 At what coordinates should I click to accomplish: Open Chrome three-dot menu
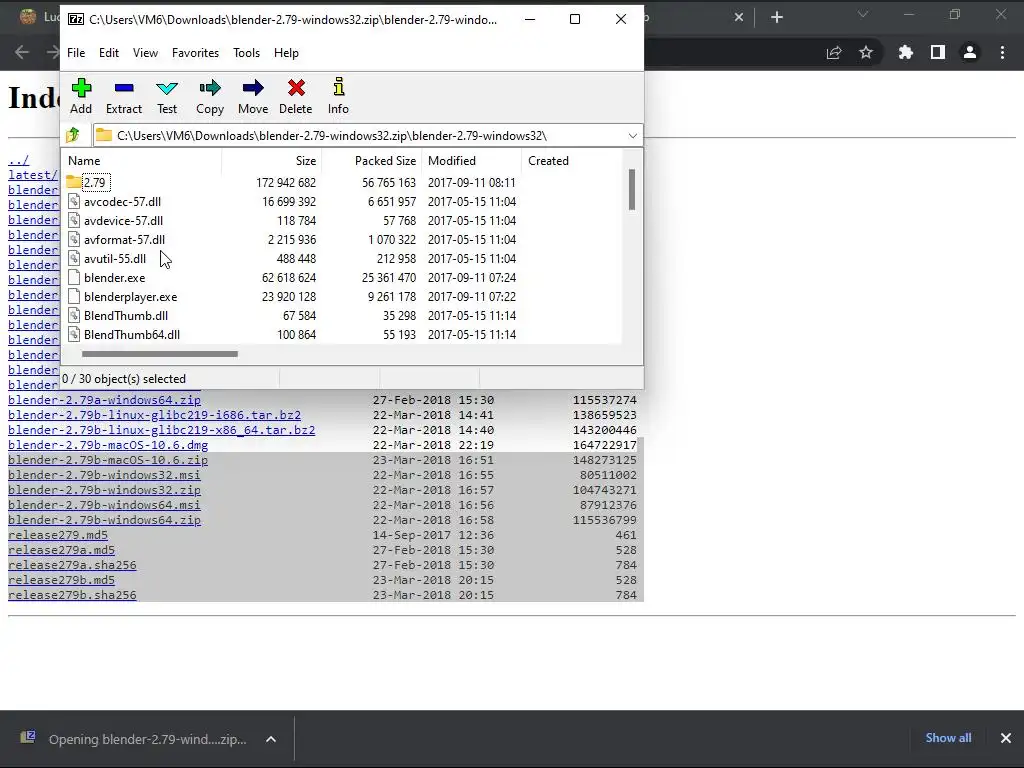(x=1002, y=52)
